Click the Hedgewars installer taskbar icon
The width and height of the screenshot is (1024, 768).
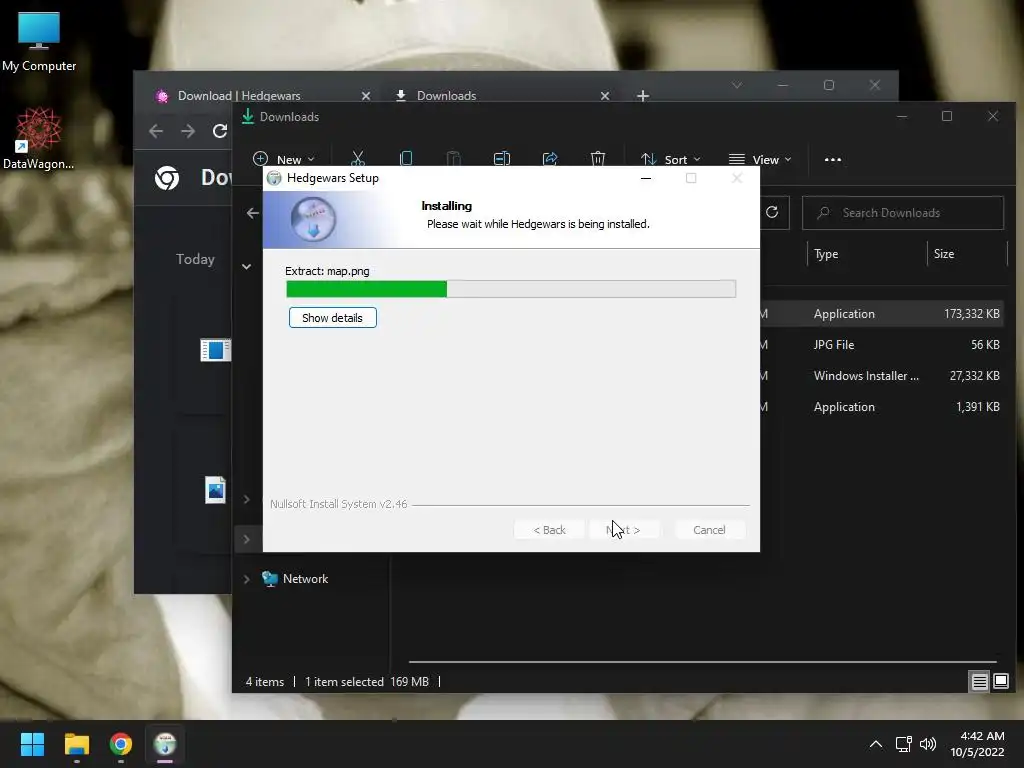(165, 744)
